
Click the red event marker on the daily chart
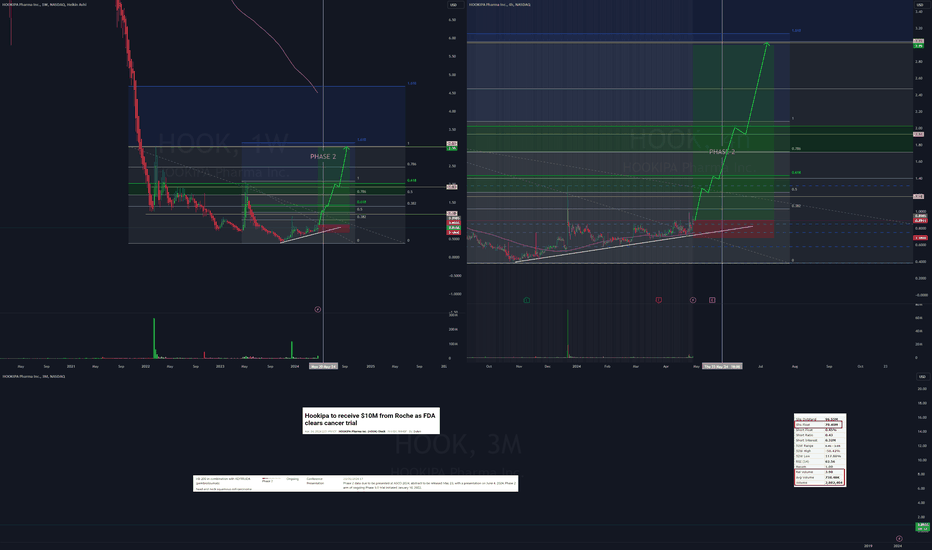click(659, 300)
